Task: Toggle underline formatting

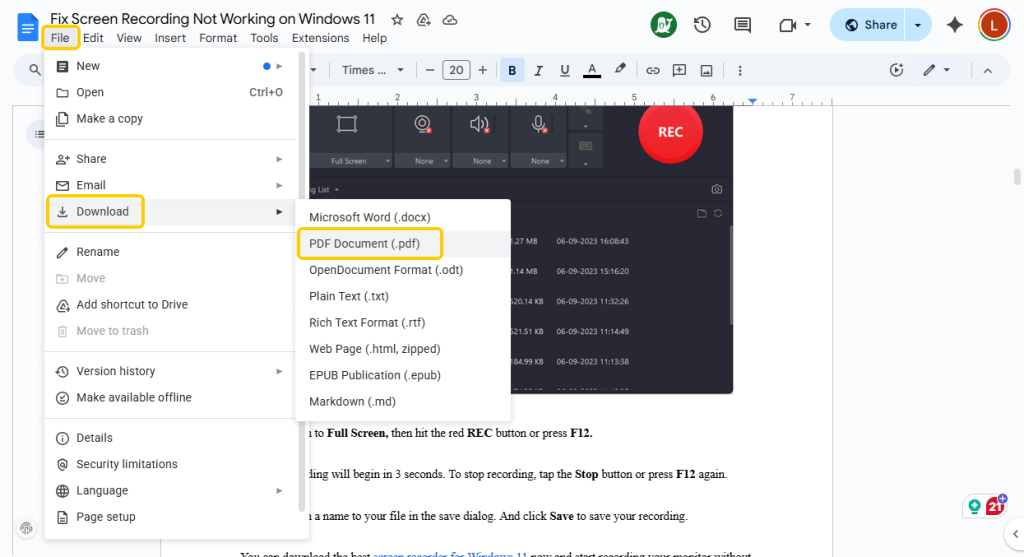Action: pos(565,71)
